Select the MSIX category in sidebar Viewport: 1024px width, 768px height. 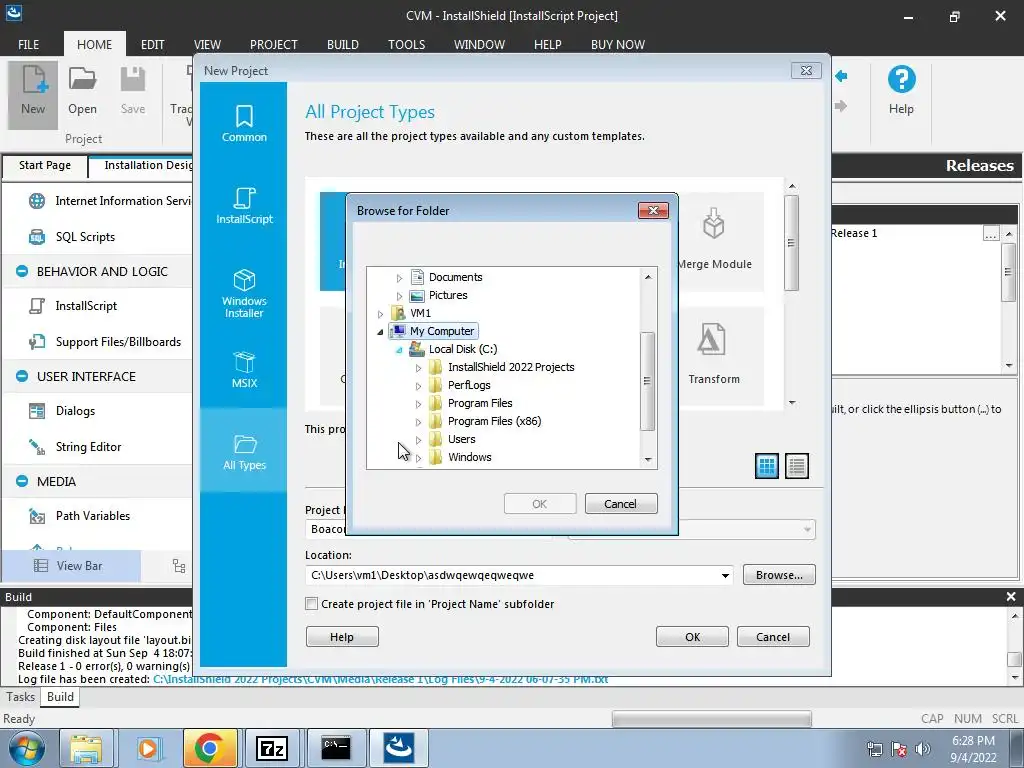pos(244,369)
